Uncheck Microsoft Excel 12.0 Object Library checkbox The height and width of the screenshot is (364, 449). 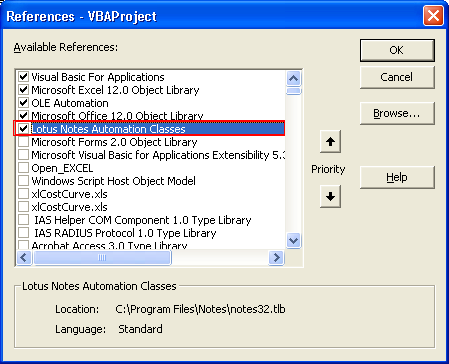coord(23,90)
